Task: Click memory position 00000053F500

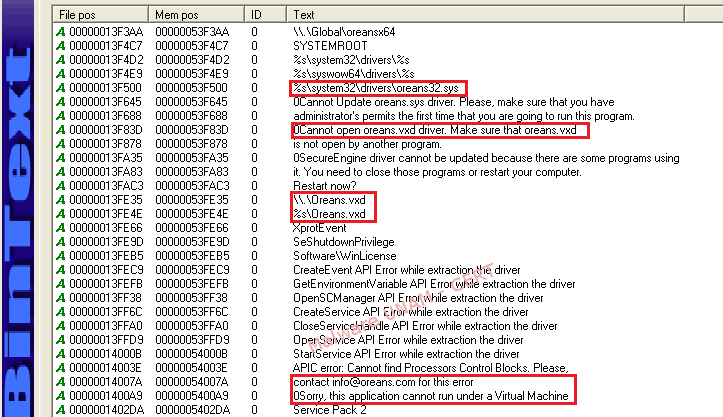Action: (192, 88)
